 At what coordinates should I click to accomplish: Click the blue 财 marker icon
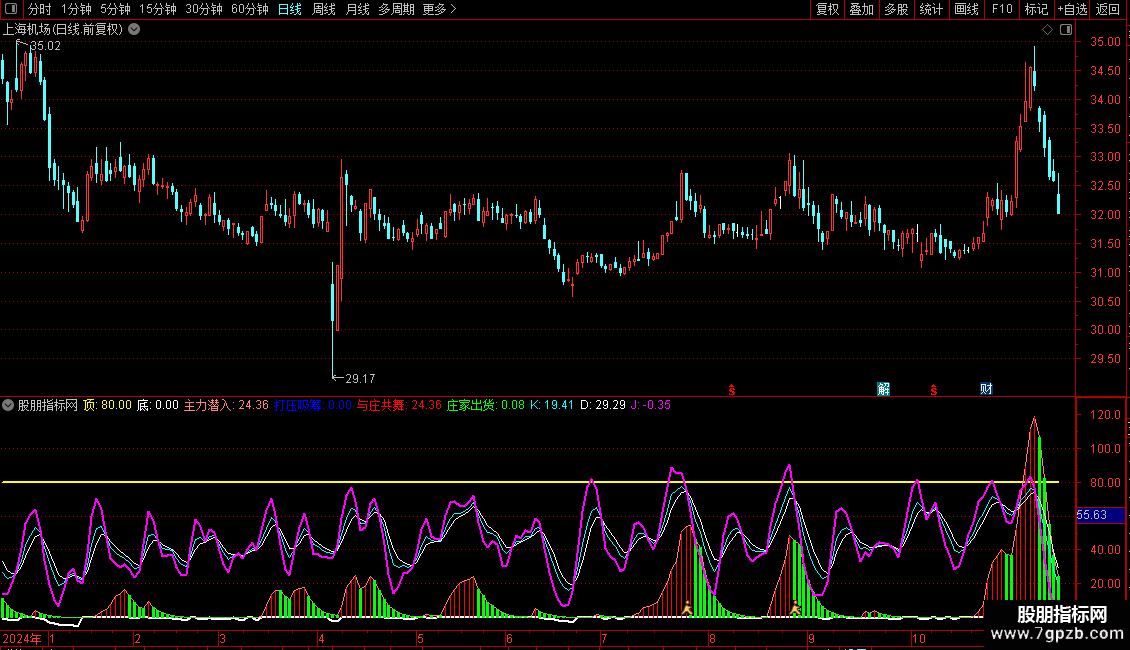point(986,389)
